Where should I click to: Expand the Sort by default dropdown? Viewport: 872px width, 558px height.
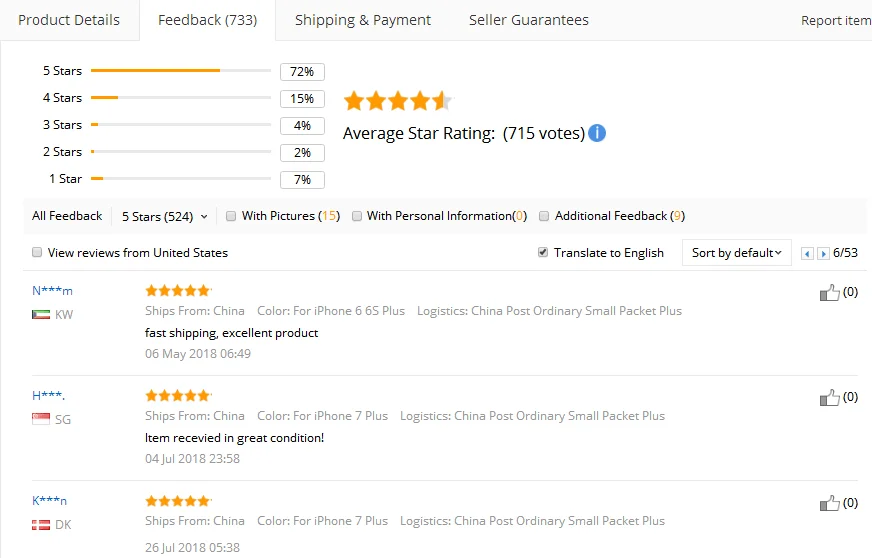[736, 253]
